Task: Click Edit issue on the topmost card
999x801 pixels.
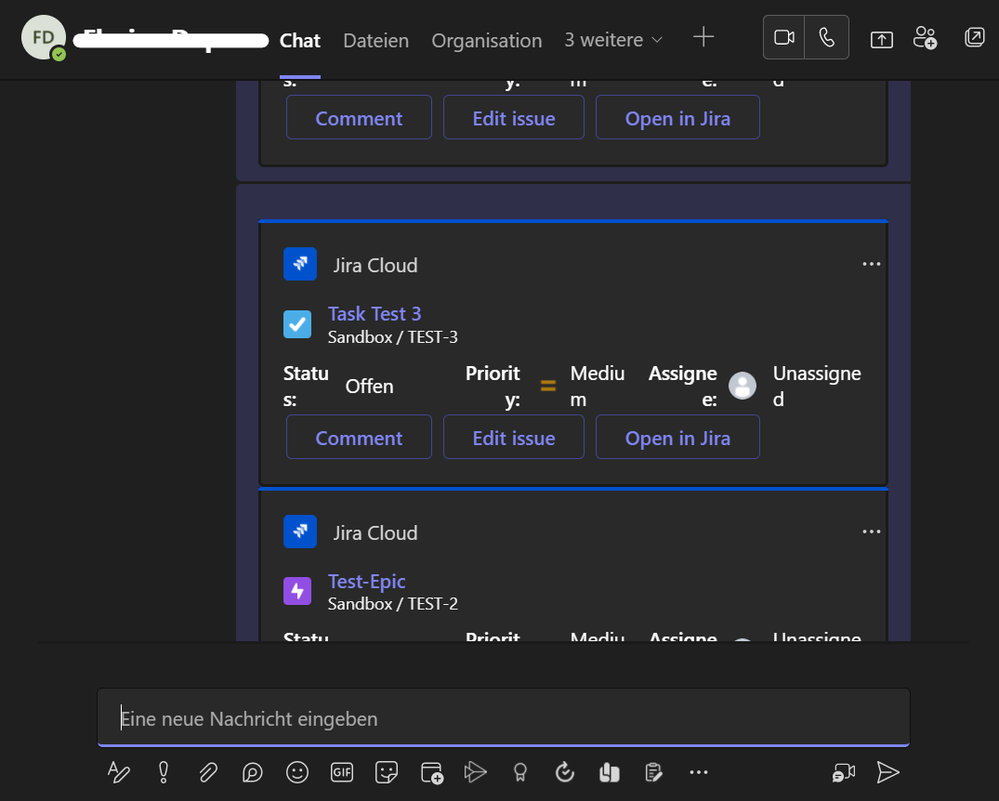Action: (x=514, y=118)
